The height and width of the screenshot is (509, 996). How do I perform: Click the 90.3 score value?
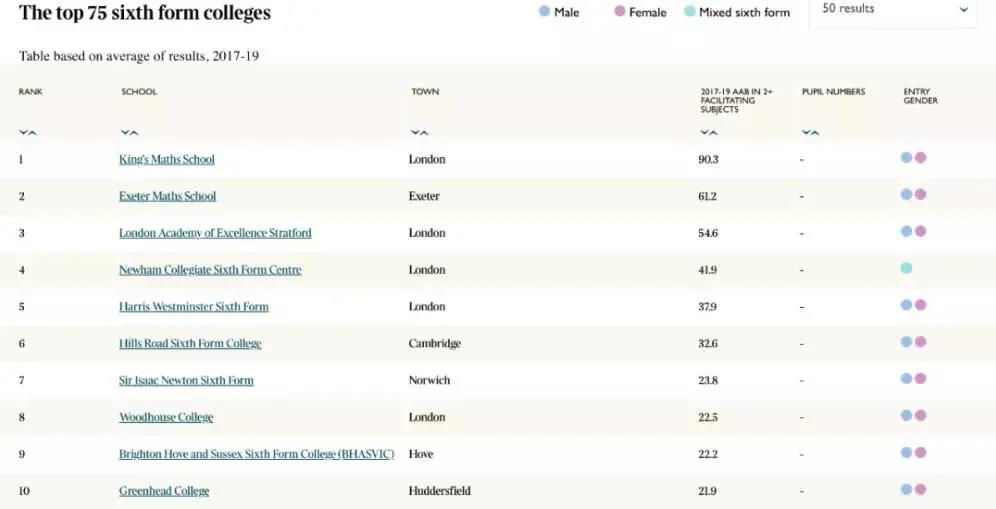tap(708, 159)
